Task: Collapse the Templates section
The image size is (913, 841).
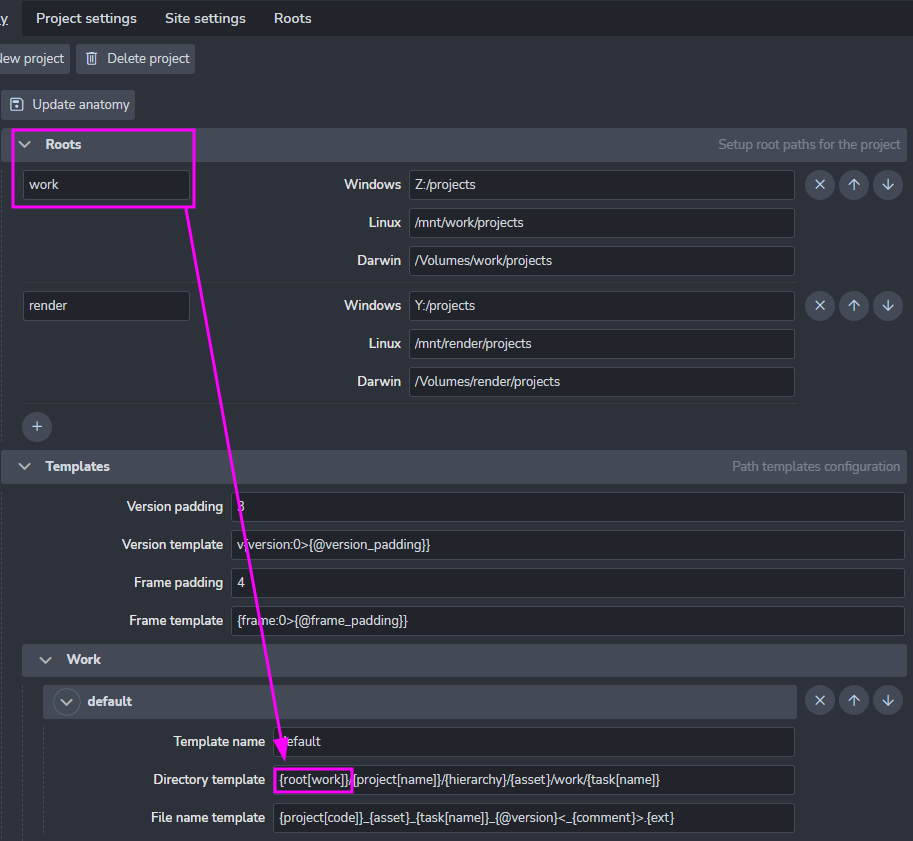Action: 25,467
